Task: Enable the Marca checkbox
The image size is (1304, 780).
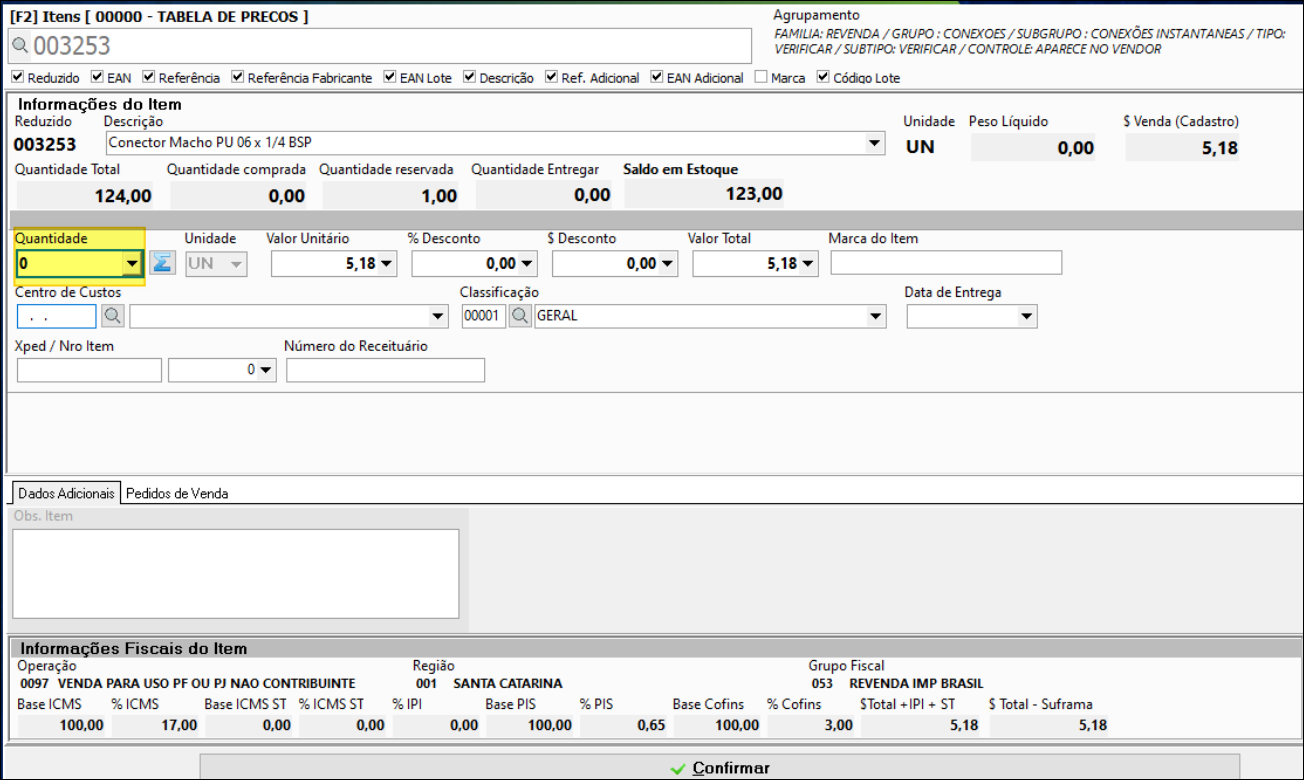Action: click(762, 77)
